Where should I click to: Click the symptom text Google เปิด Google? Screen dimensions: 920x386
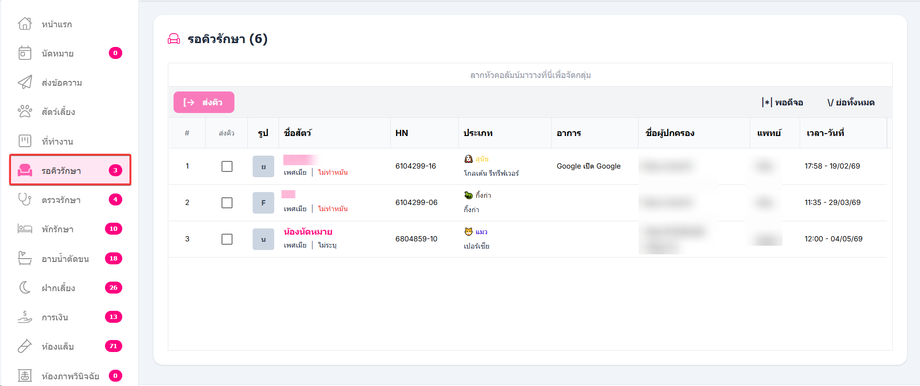tap(588, 167)
